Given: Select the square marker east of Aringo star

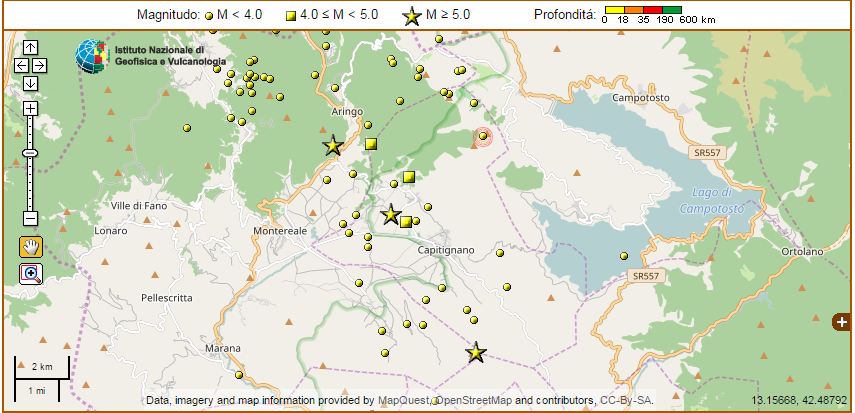Looking at the screenshot, I should click(371, 144).
